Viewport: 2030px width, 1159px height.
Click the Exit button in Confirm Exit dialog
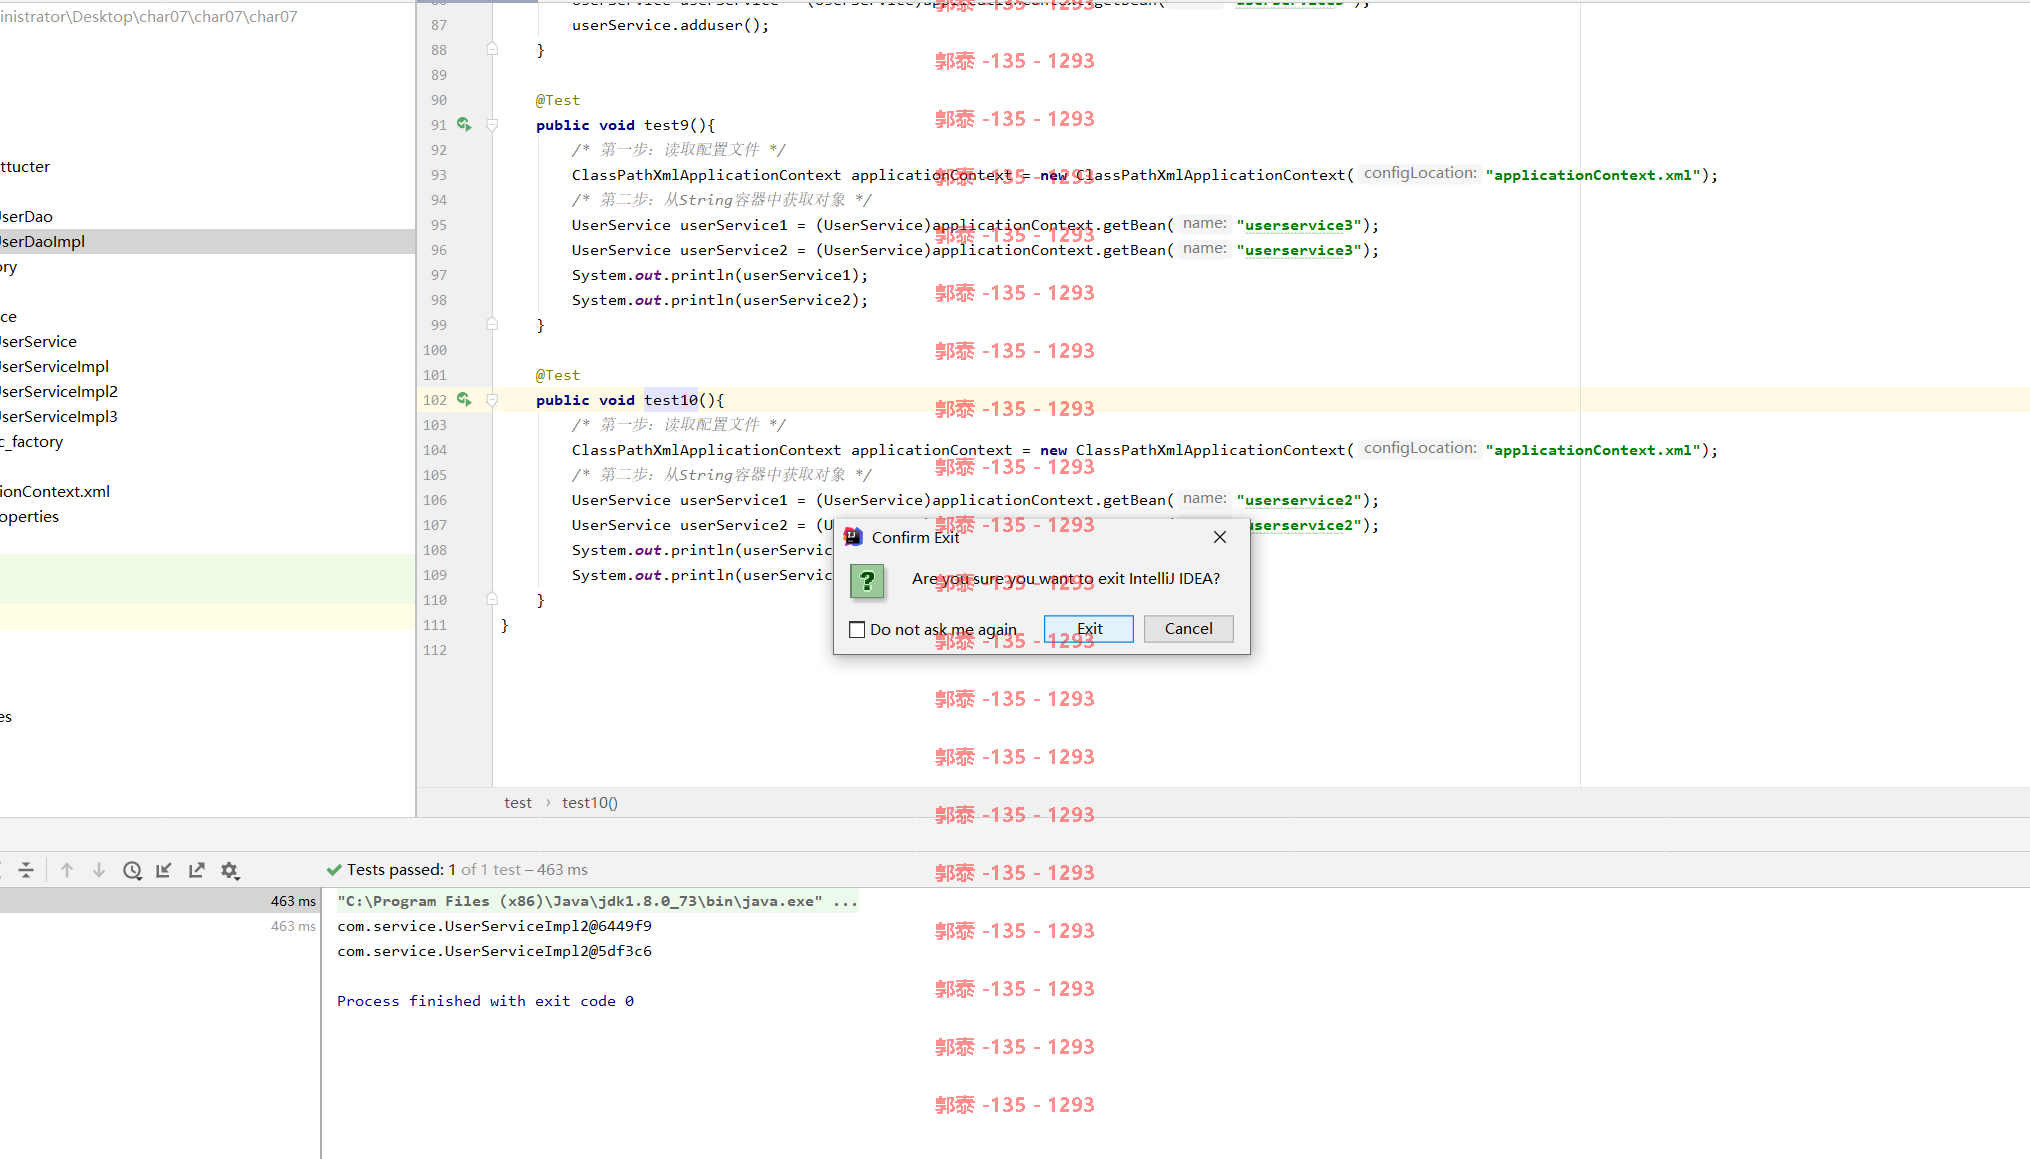coord(1088,629)
